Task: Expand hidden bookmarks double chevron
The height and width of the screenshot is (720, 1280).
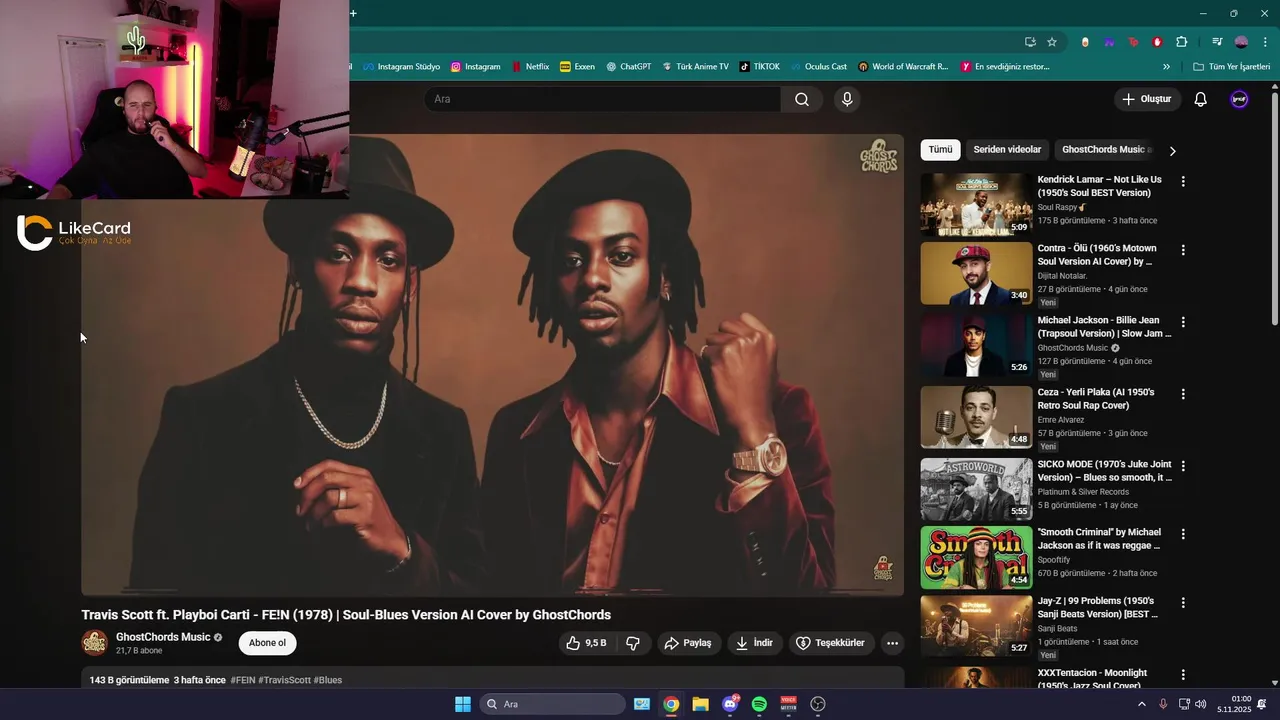Action: pyautogui.click(x=1166, y=67)
